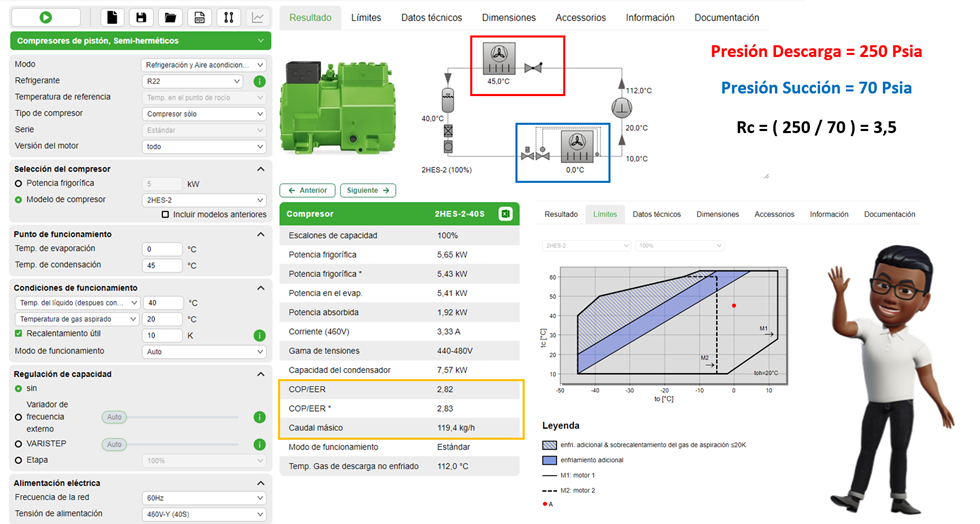
Task: Open top Dimensiones tab
Action: [x=509, y=18]
